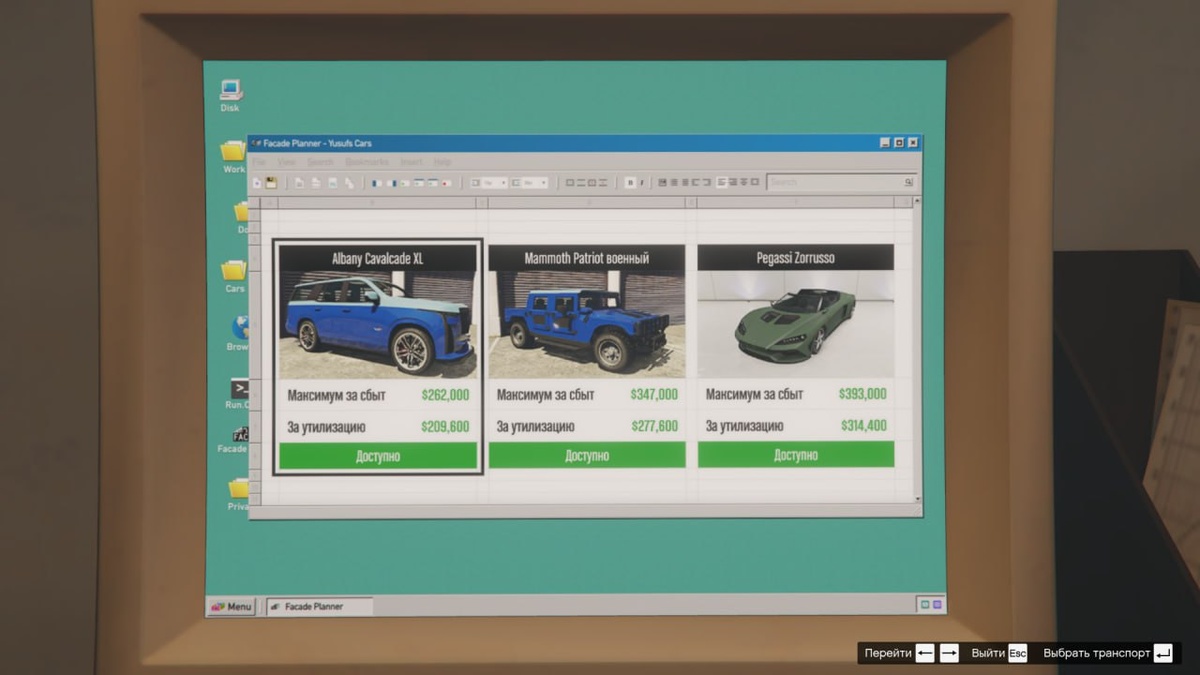This screenshot has width=1200, height=675.
Task: Click the scrollbar down arrow
Action: click(916, 497)
